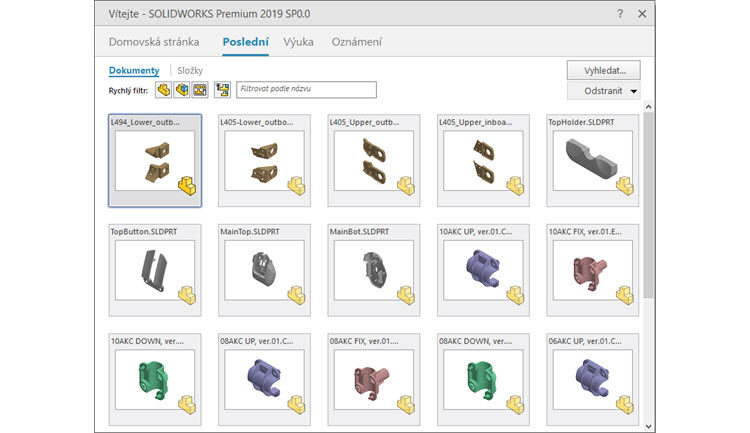
Task: Open the L494_Lower_outb... part thumbnail
Action: (155, 161)
